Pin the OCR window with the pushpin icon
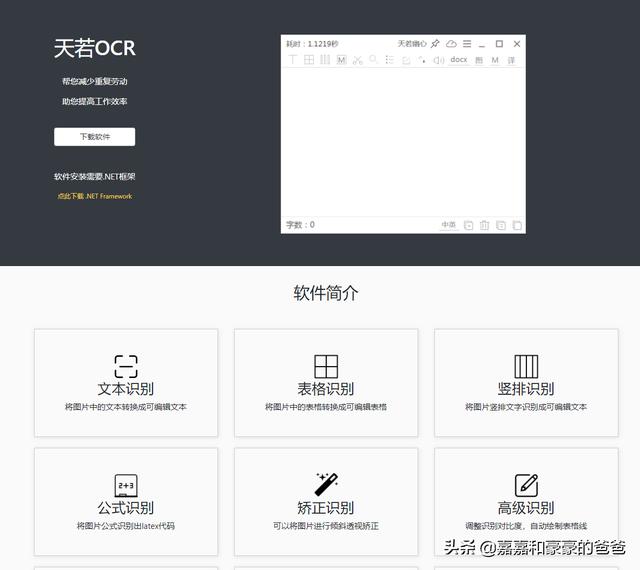 point(435,43)
